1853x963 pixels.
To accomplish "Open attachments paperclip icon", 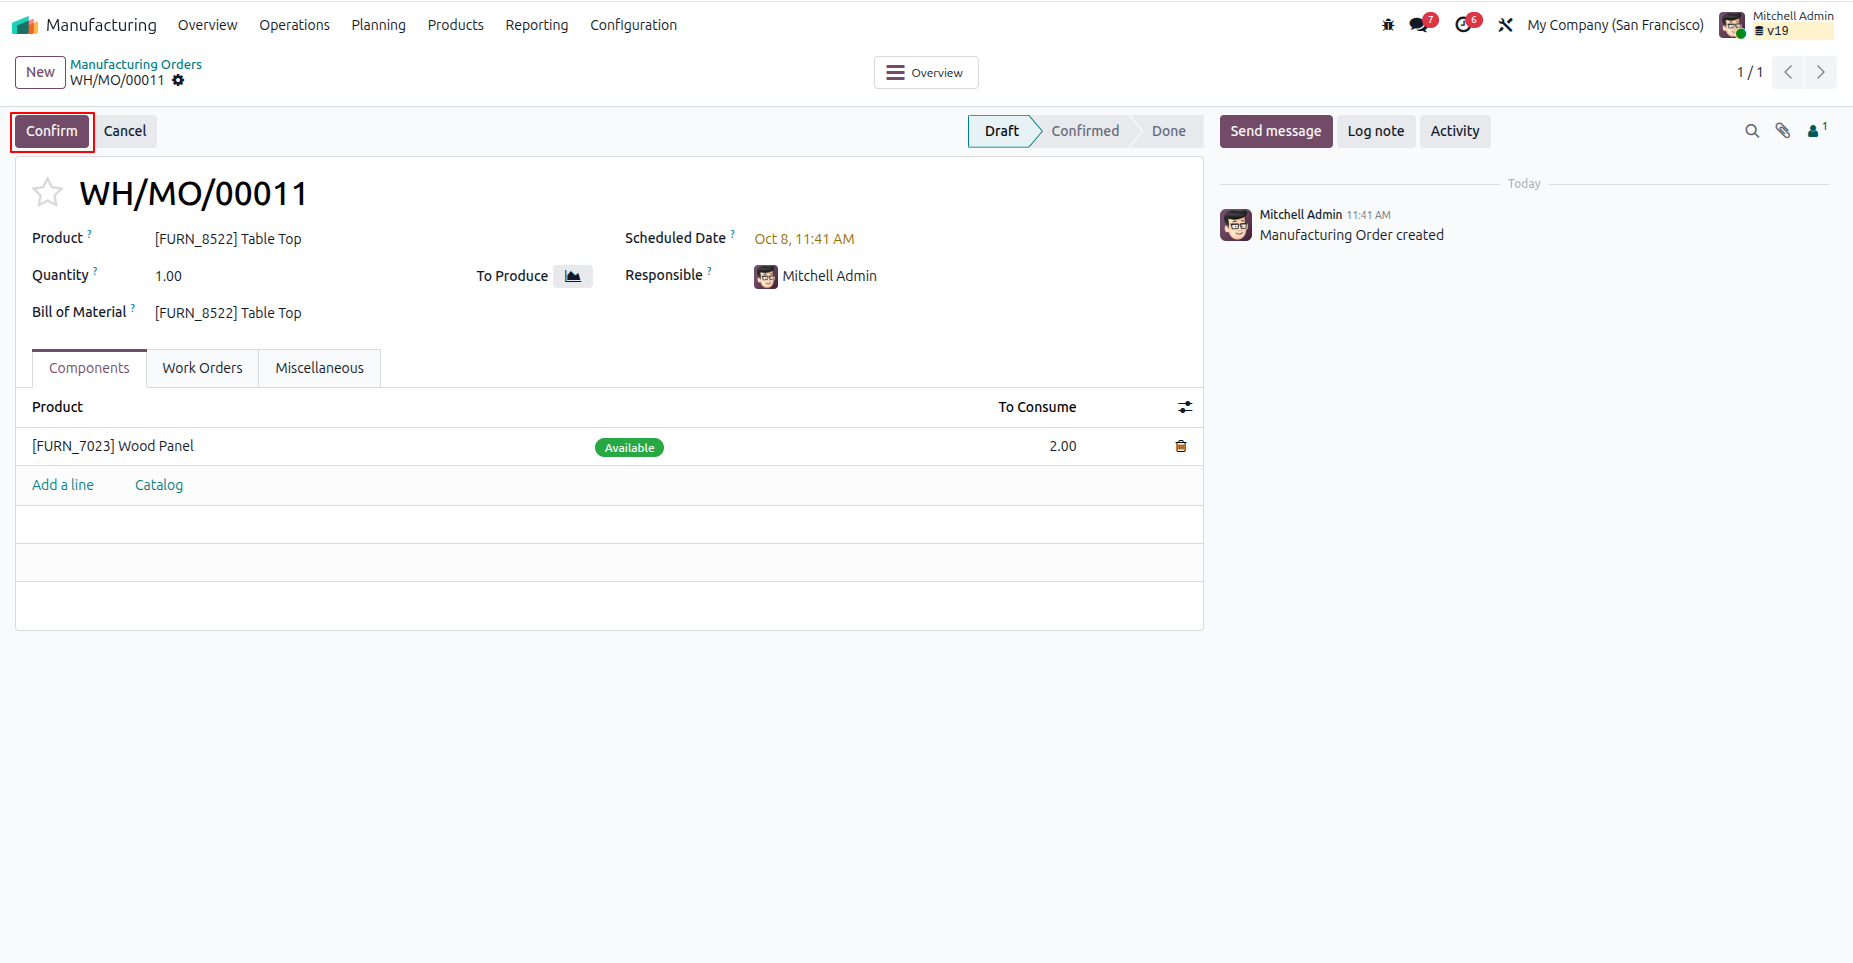I will point(1783,131).
